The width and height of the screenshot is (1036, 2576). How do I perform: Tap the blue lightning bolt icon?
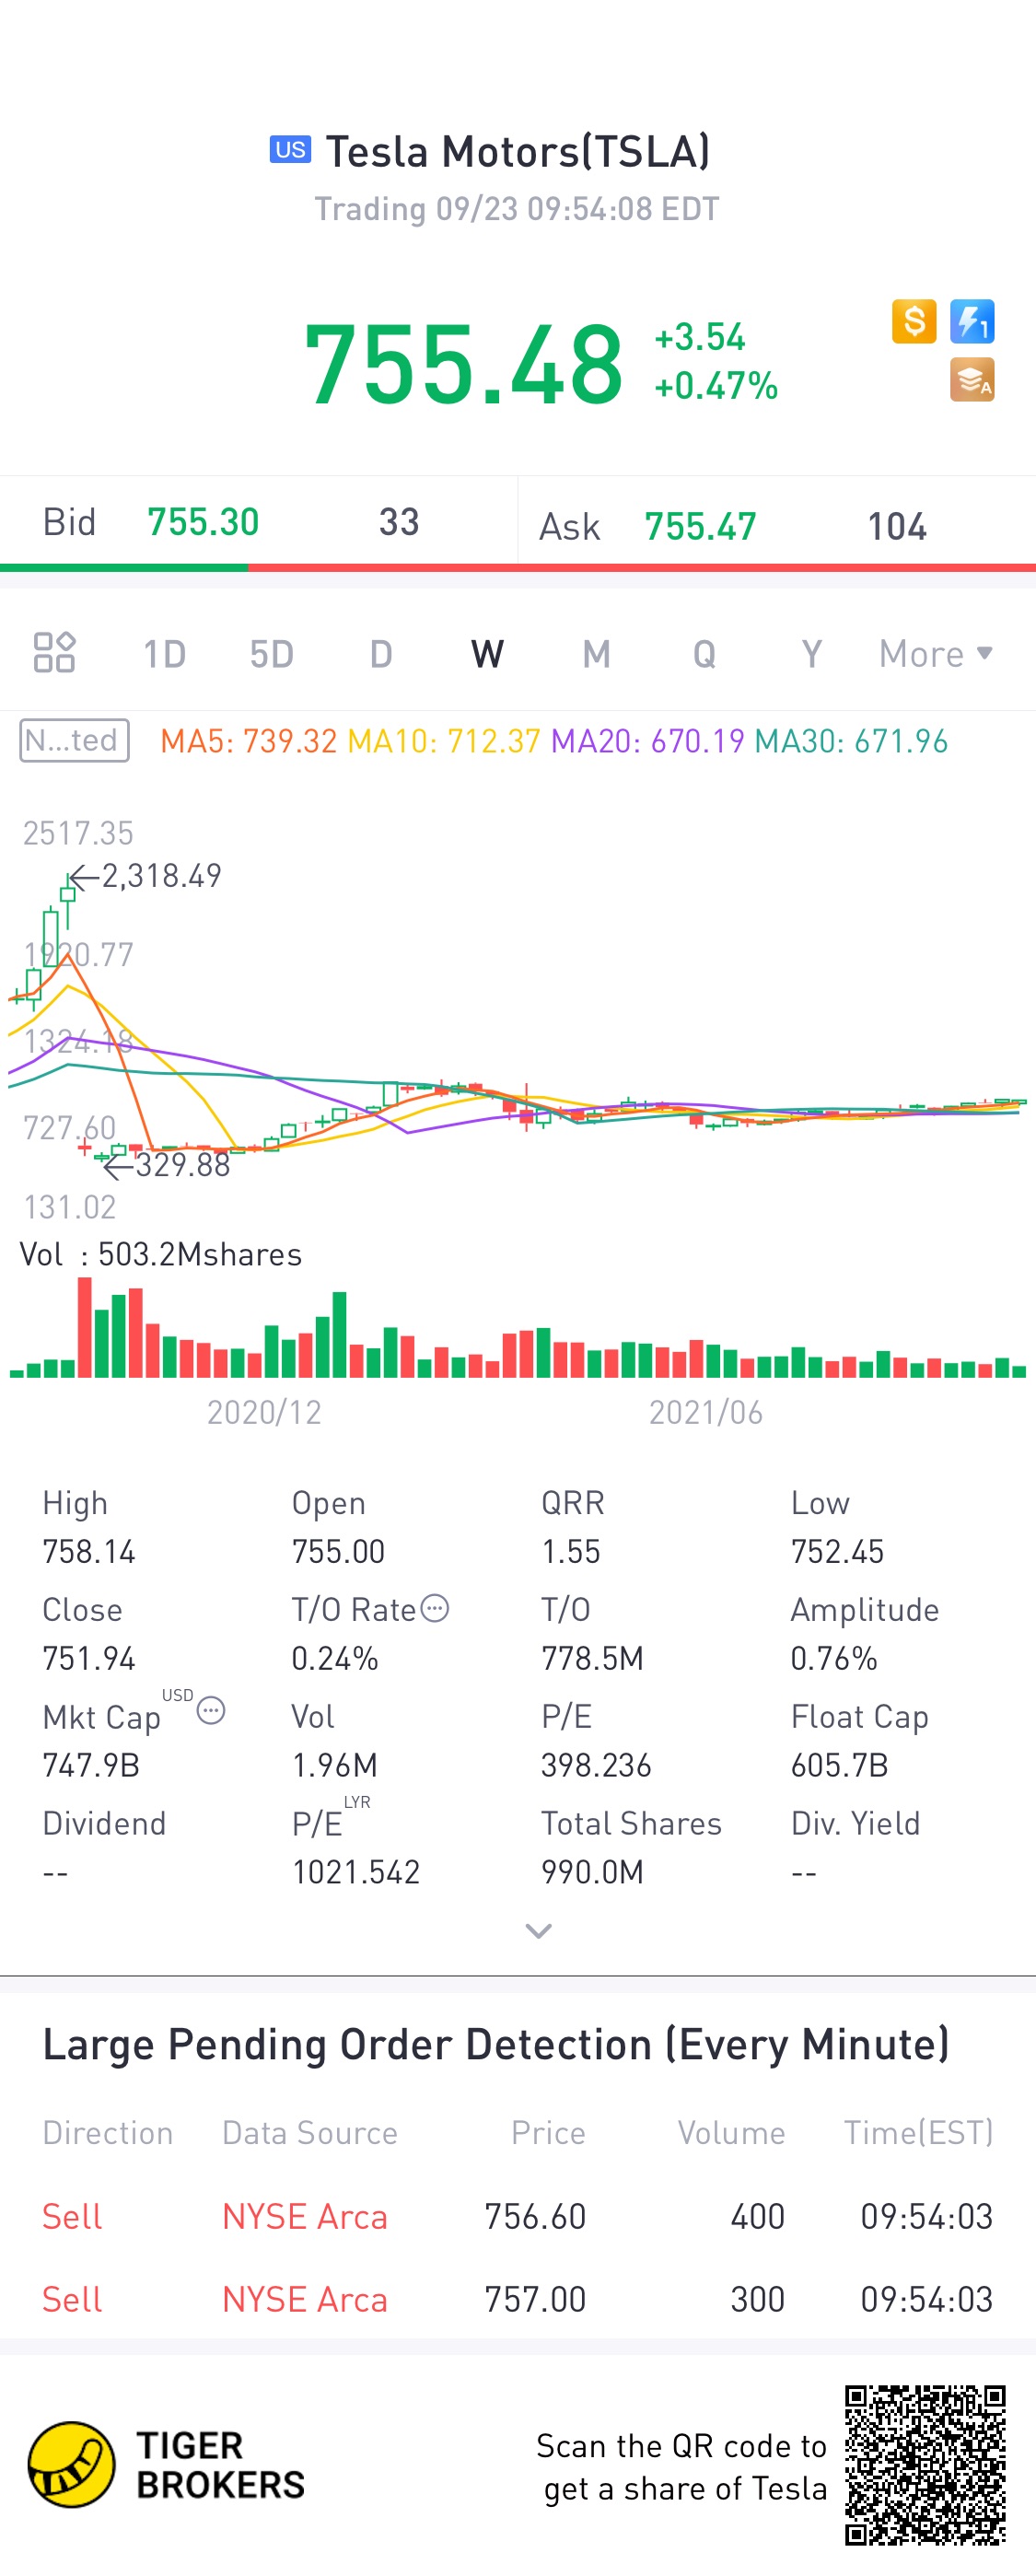coord(972,321)
